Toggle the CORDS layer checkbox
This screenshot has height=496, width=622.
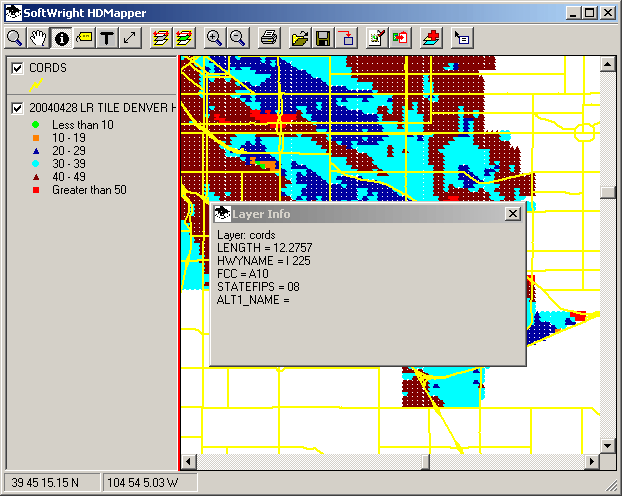pyautogui.click(x=17, y=68)
